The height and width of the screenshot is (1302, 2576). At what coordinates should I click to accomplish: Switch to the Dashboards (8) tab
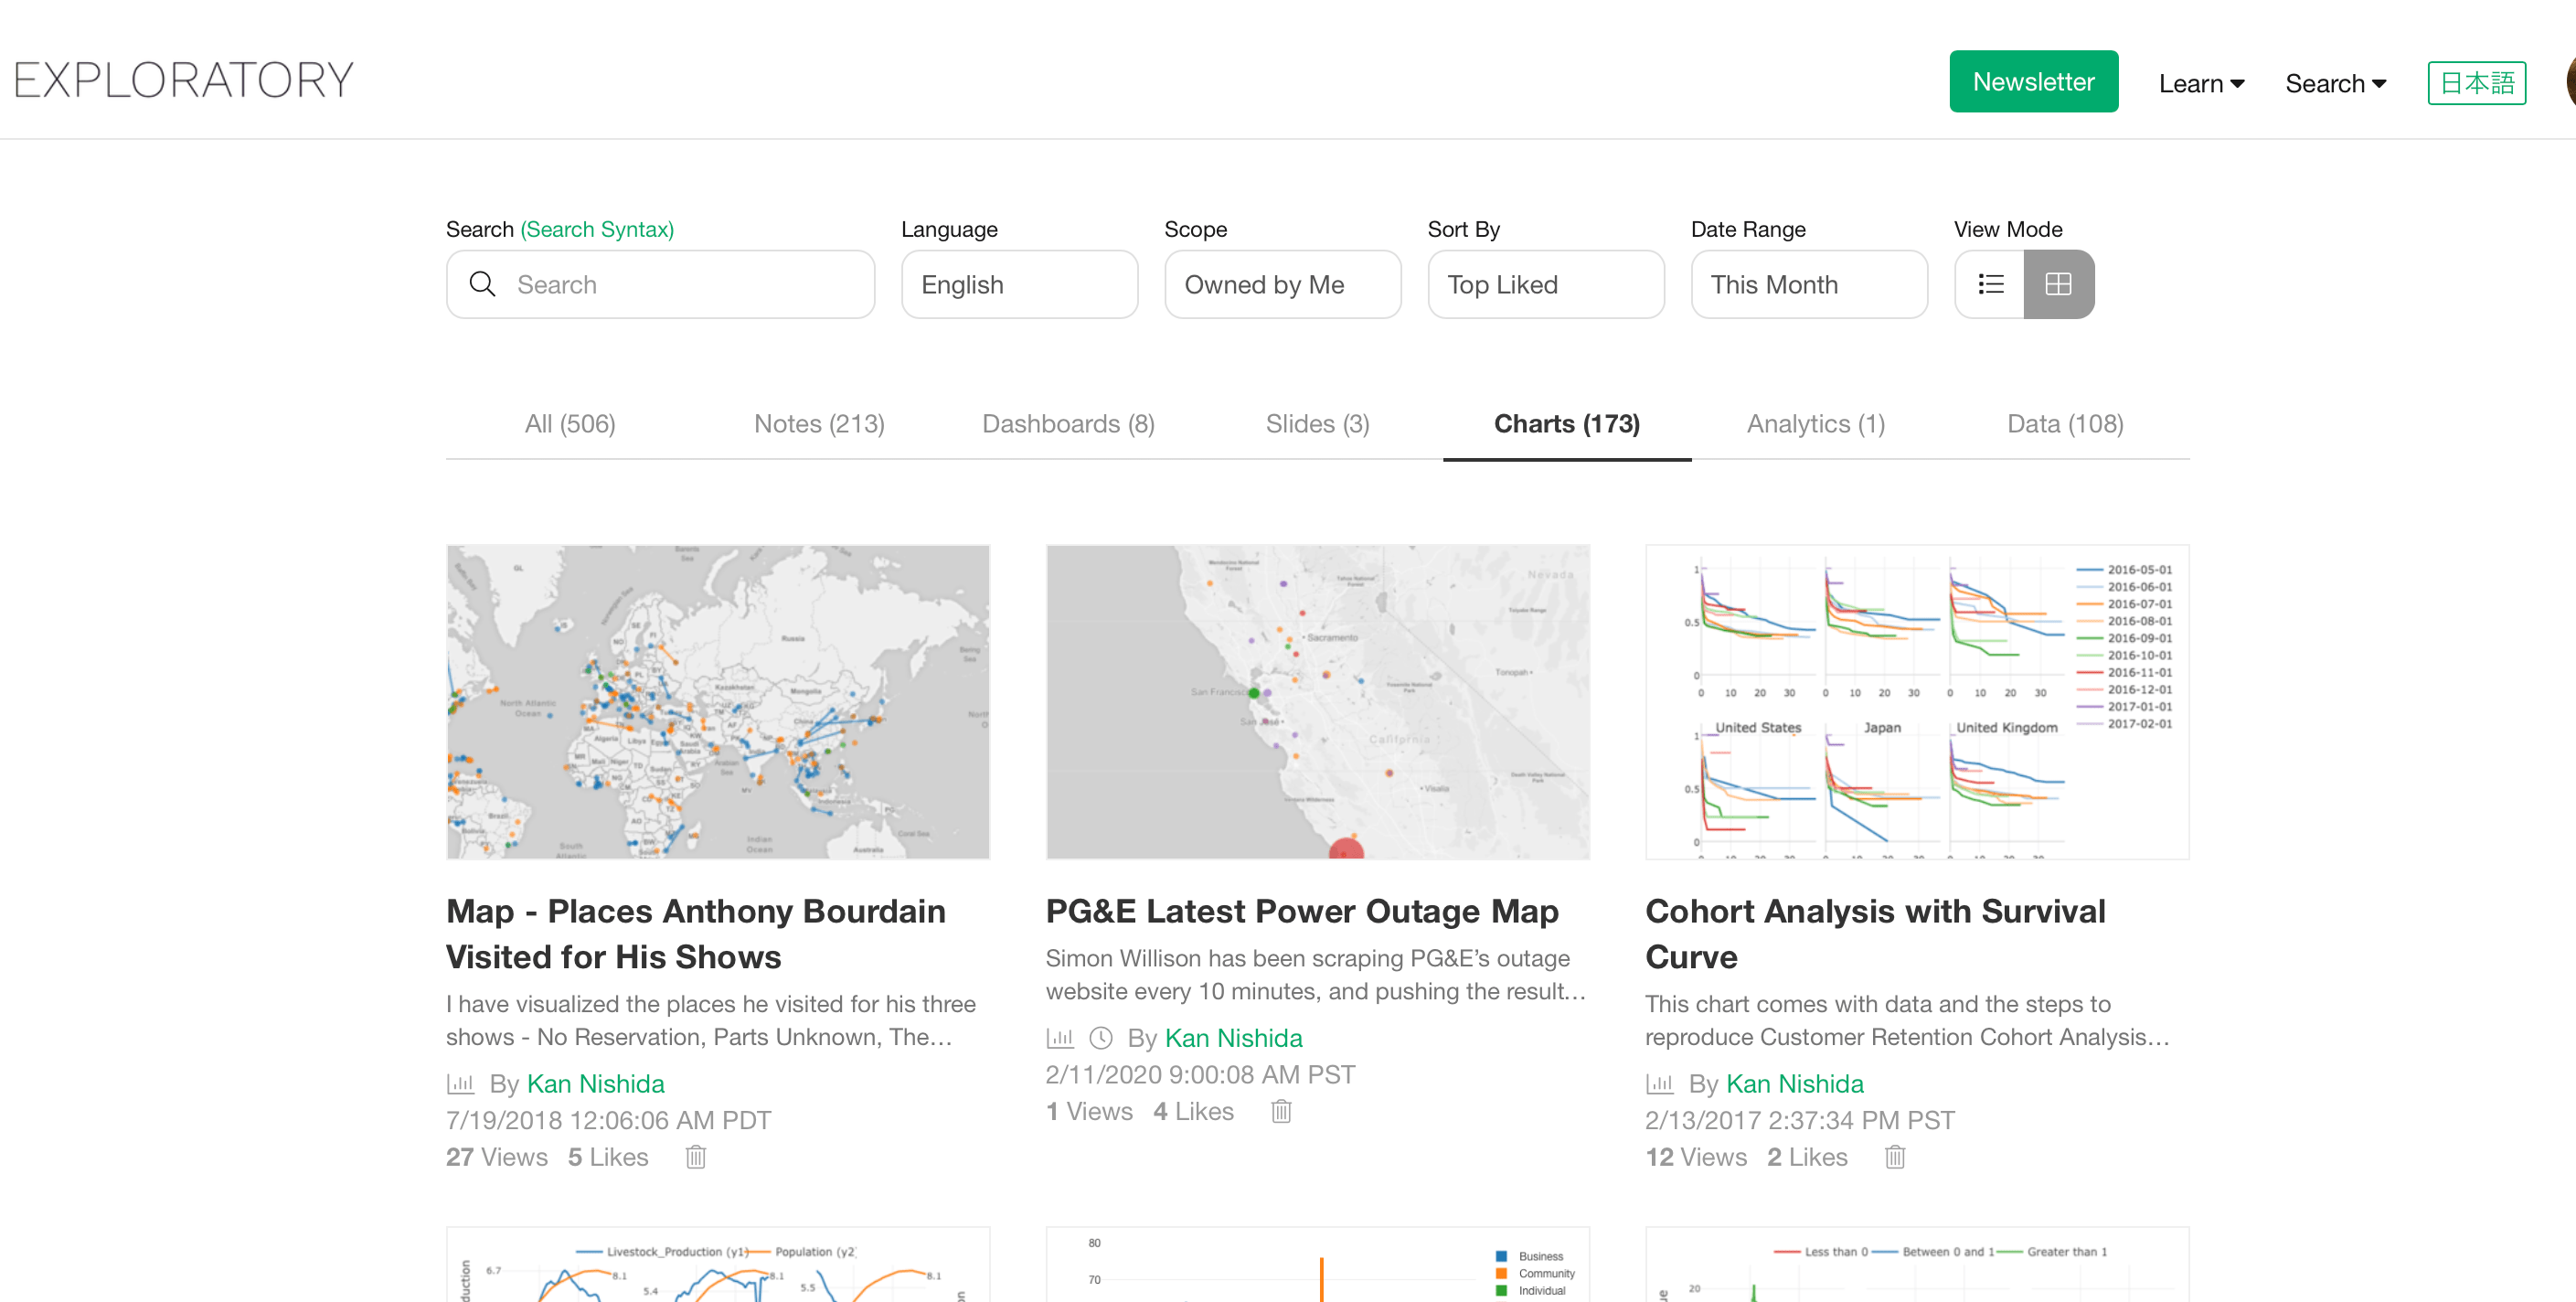1068,424
